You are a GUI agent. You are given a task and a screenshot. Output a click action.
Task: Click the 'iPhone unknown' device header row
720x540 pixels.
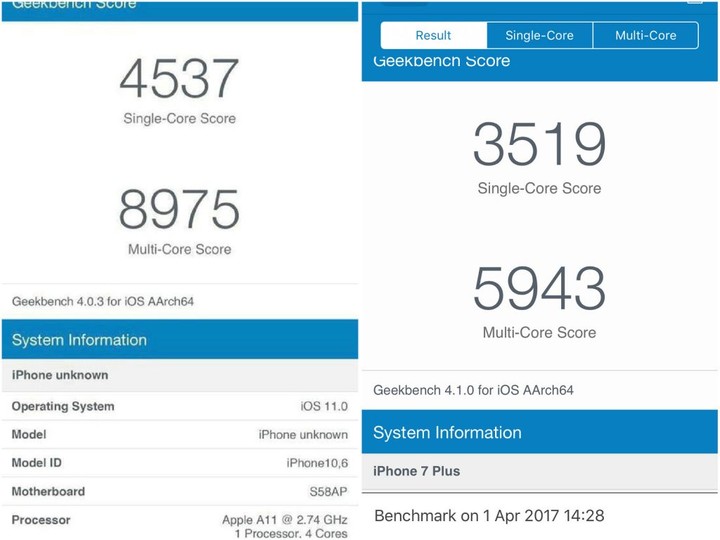(x=180, y=375)
